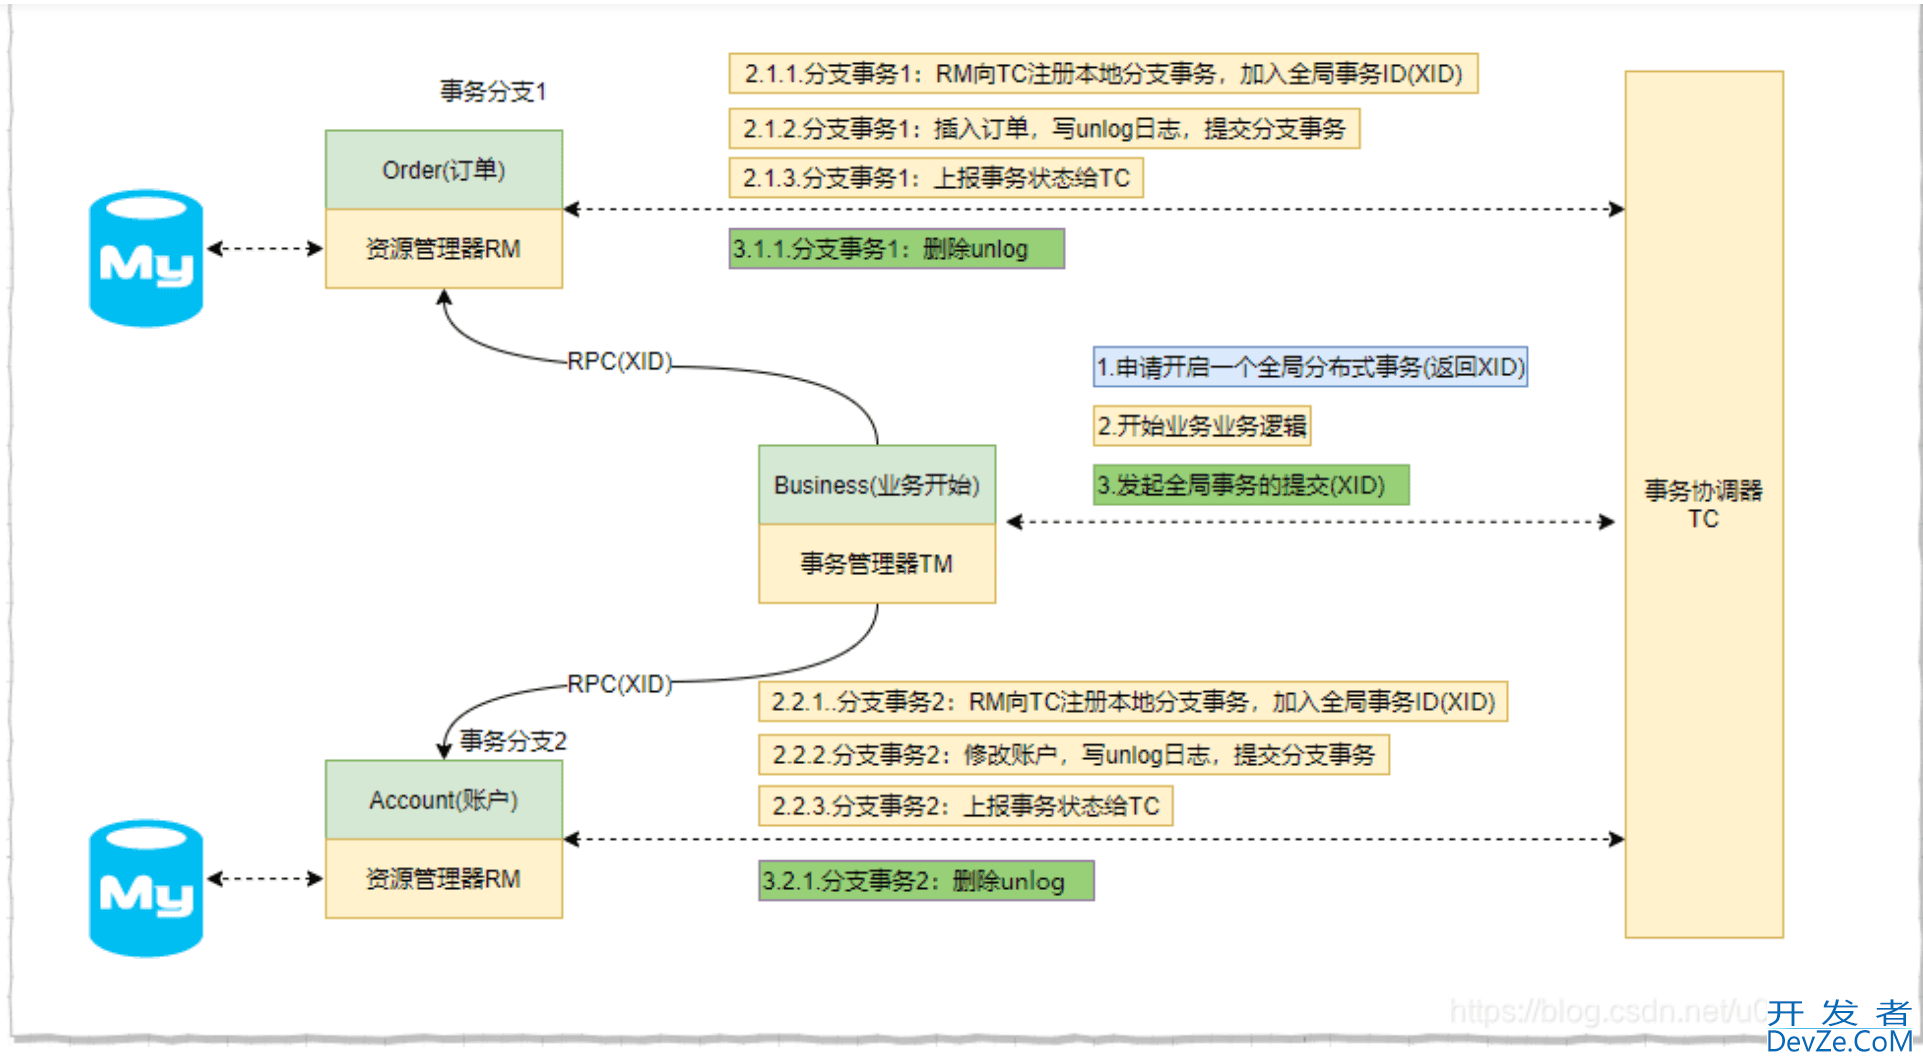Click the 事务分支2 label
Viewport: 1923px width, 1063px height.
point(513,741)
